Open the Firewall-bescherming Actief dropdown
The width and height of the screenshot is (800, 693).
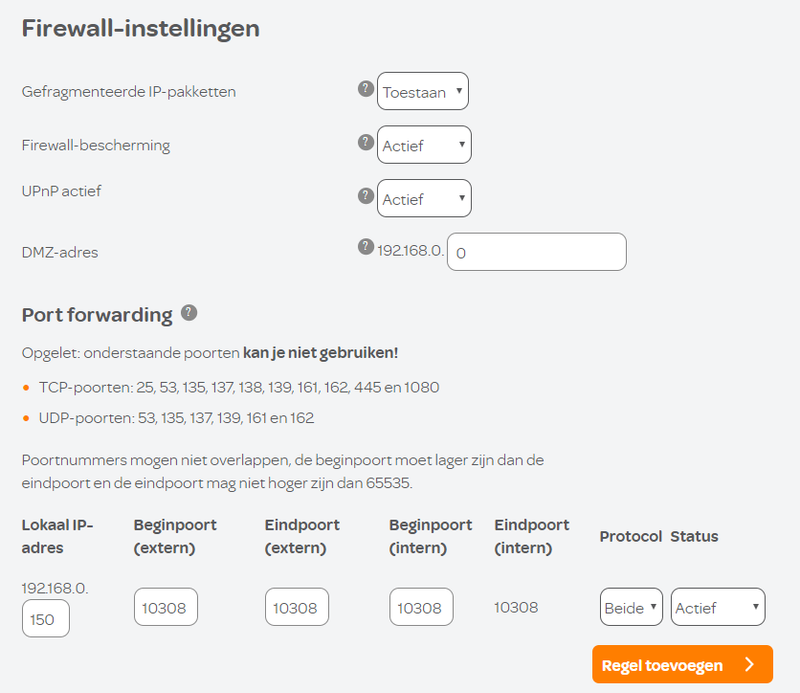[424, 145]
